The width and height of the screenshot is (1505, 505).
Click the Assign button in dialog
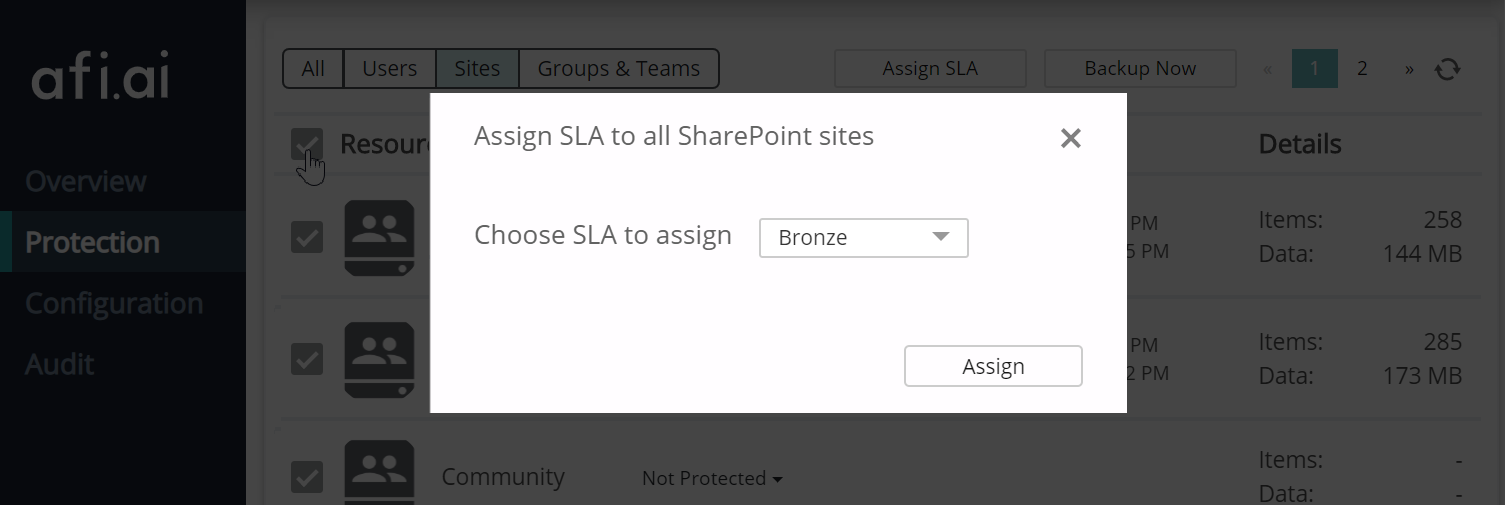[993, 366]
